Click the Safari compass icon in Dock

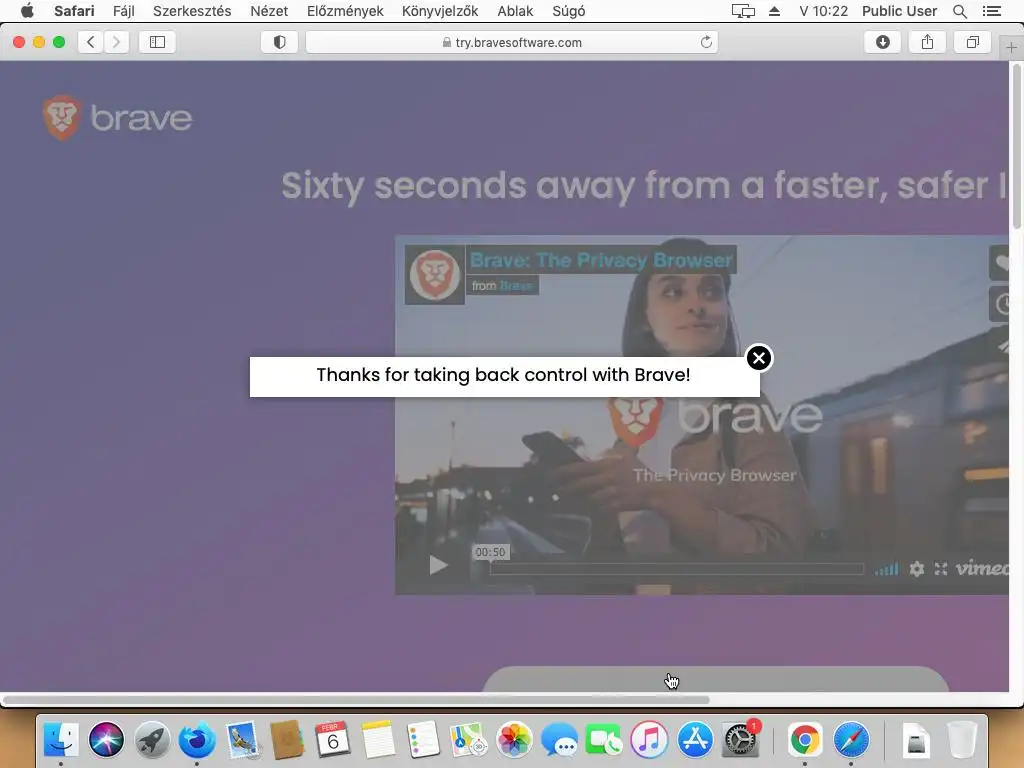(x=851, y=740)
